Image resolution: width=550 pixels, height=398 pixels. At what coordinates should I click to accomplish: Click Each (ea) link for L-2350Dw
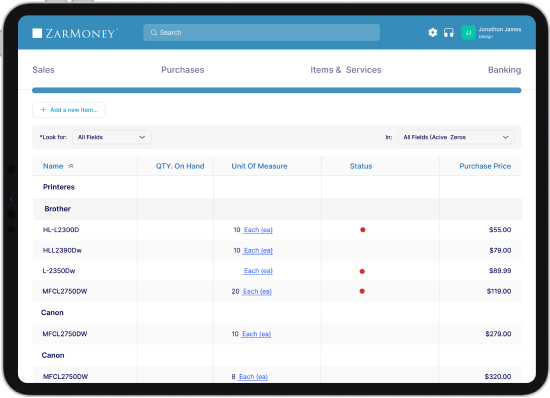pos(258,271)
